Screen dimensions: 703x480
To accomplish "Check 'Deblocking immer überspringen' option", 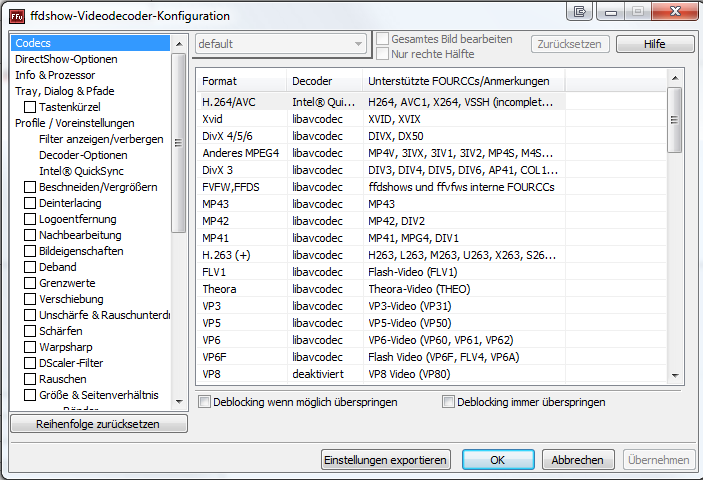I will click(449, 402).
